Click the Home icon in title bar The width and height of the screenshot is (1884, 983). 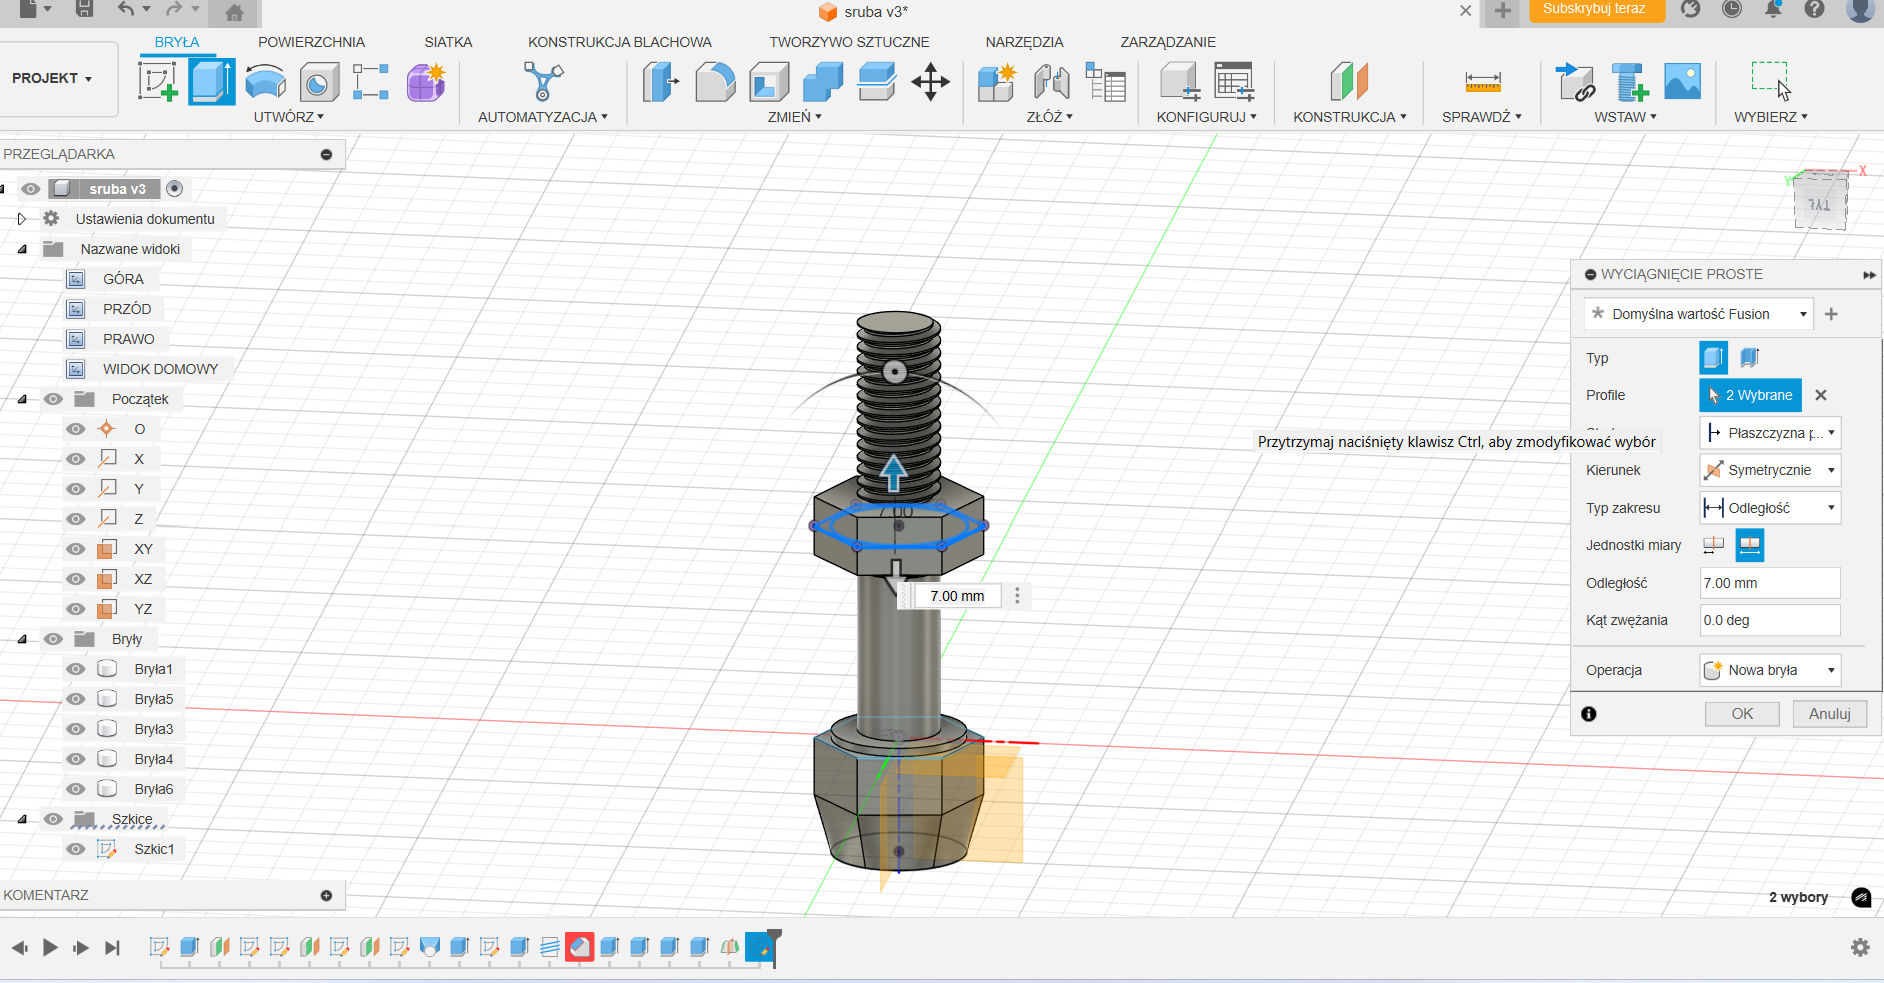click(x=234, y=13)
